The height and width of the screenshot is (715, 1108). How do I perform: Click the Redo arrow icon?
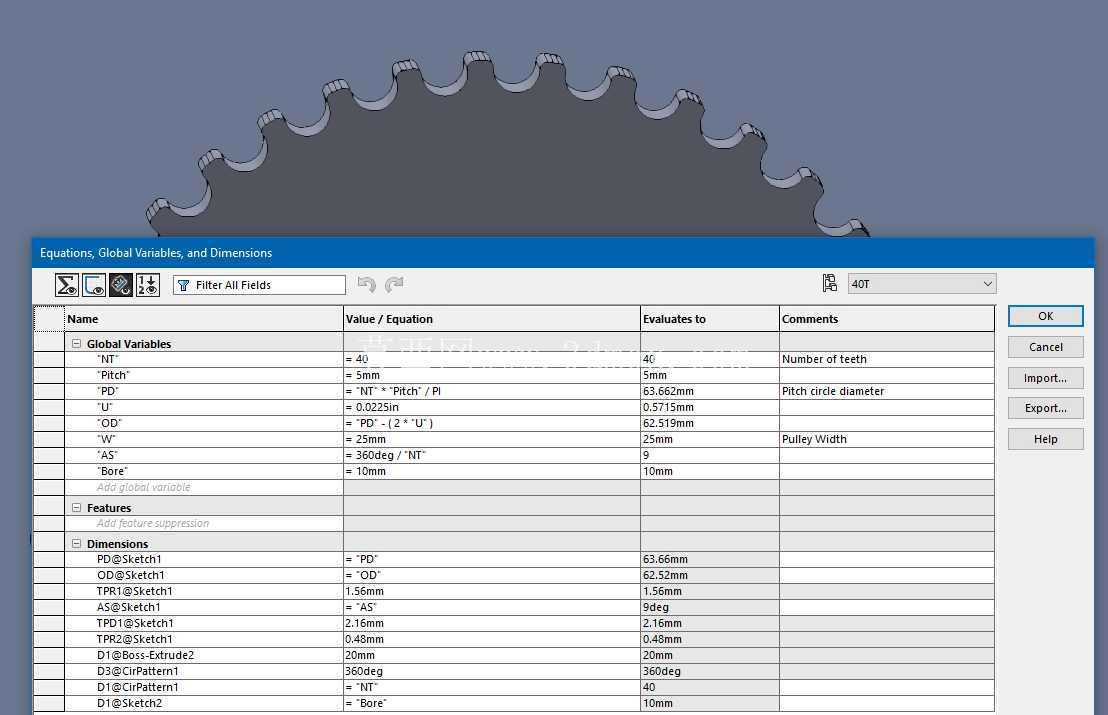pos(394,284)
